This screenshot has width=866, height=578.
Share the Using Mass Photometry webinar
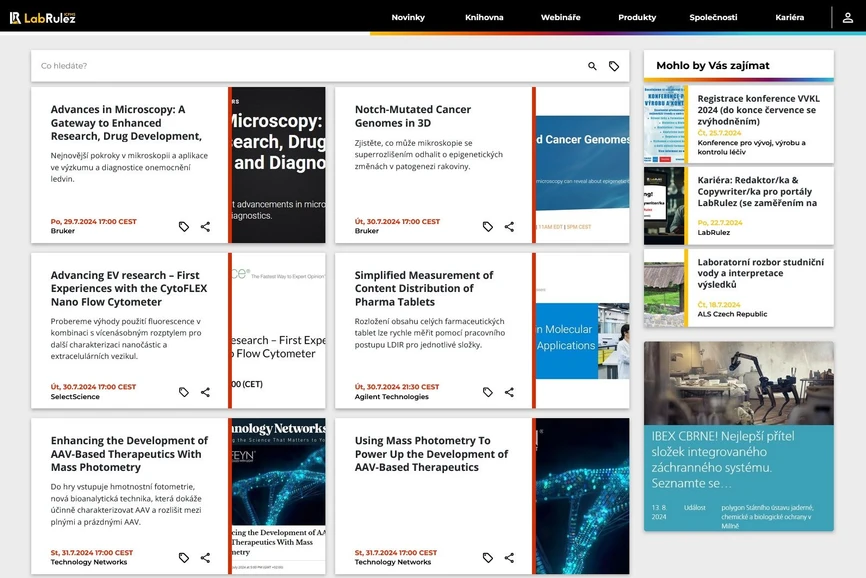click(x=509, y=558)
